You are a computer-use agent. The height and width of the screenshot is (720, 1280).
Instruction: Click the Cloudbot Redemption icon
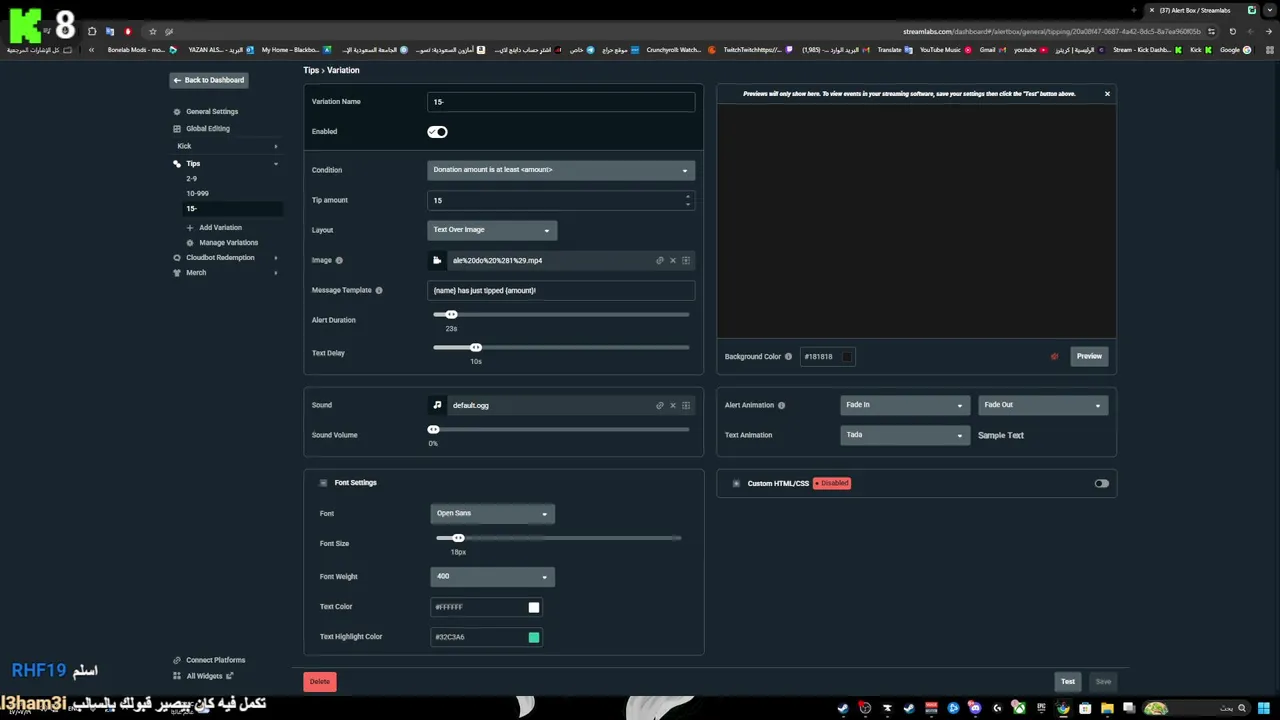coord(177,258)
